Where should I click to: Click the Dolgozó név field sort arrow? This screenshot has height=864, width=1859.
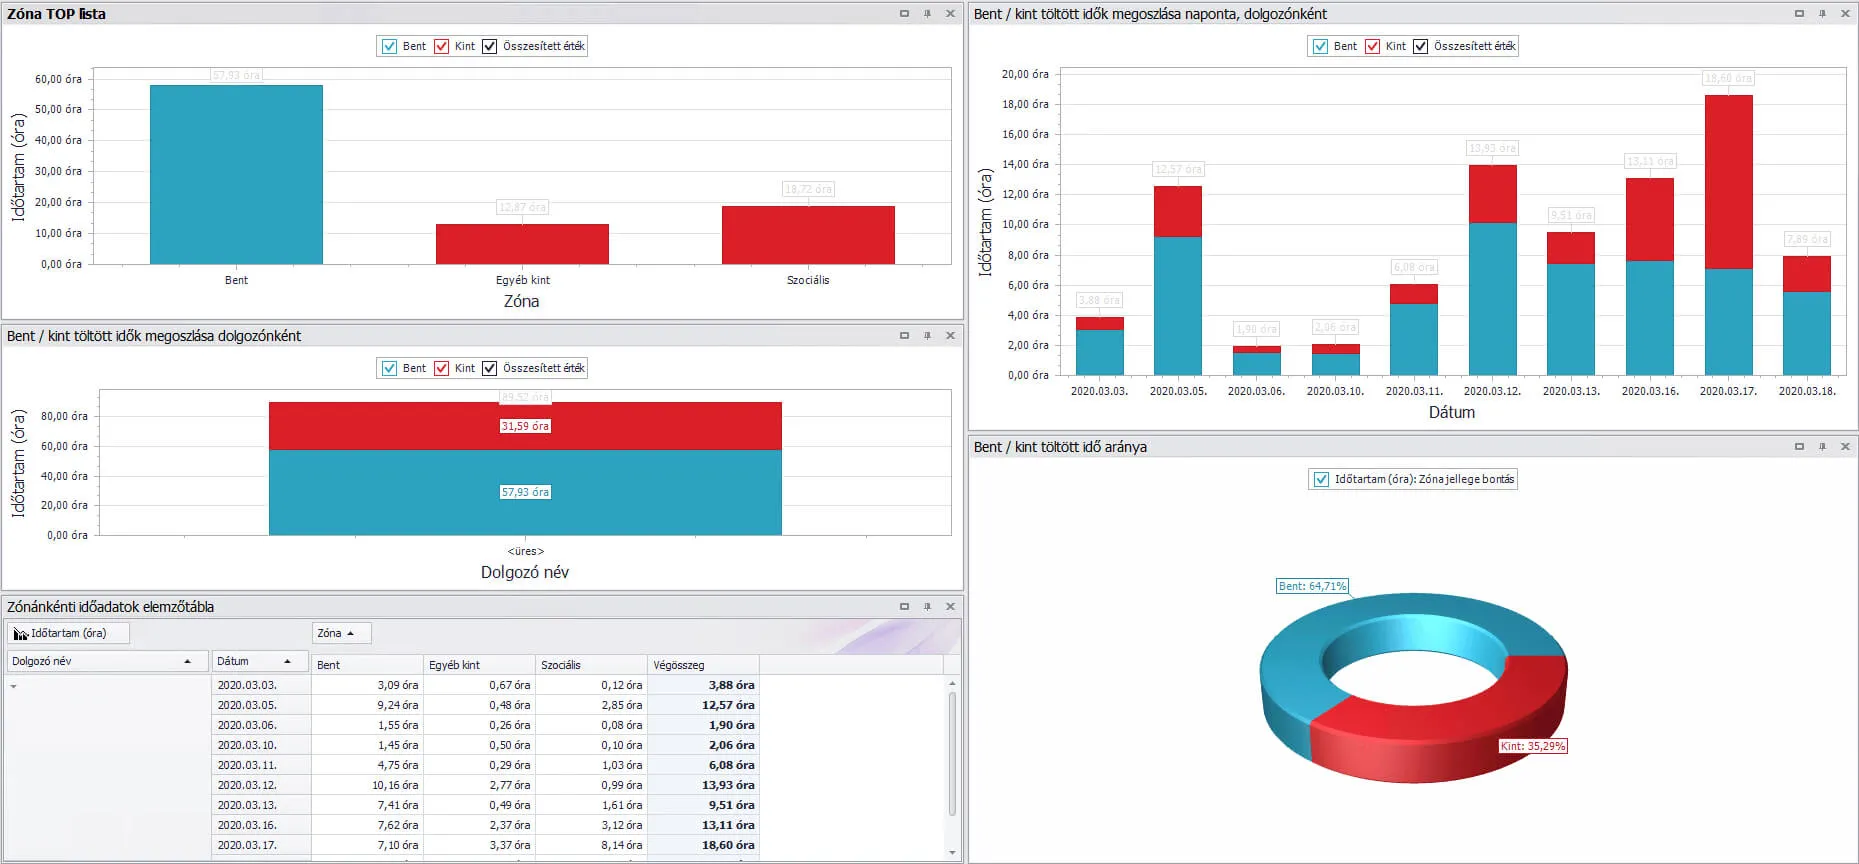187,662
